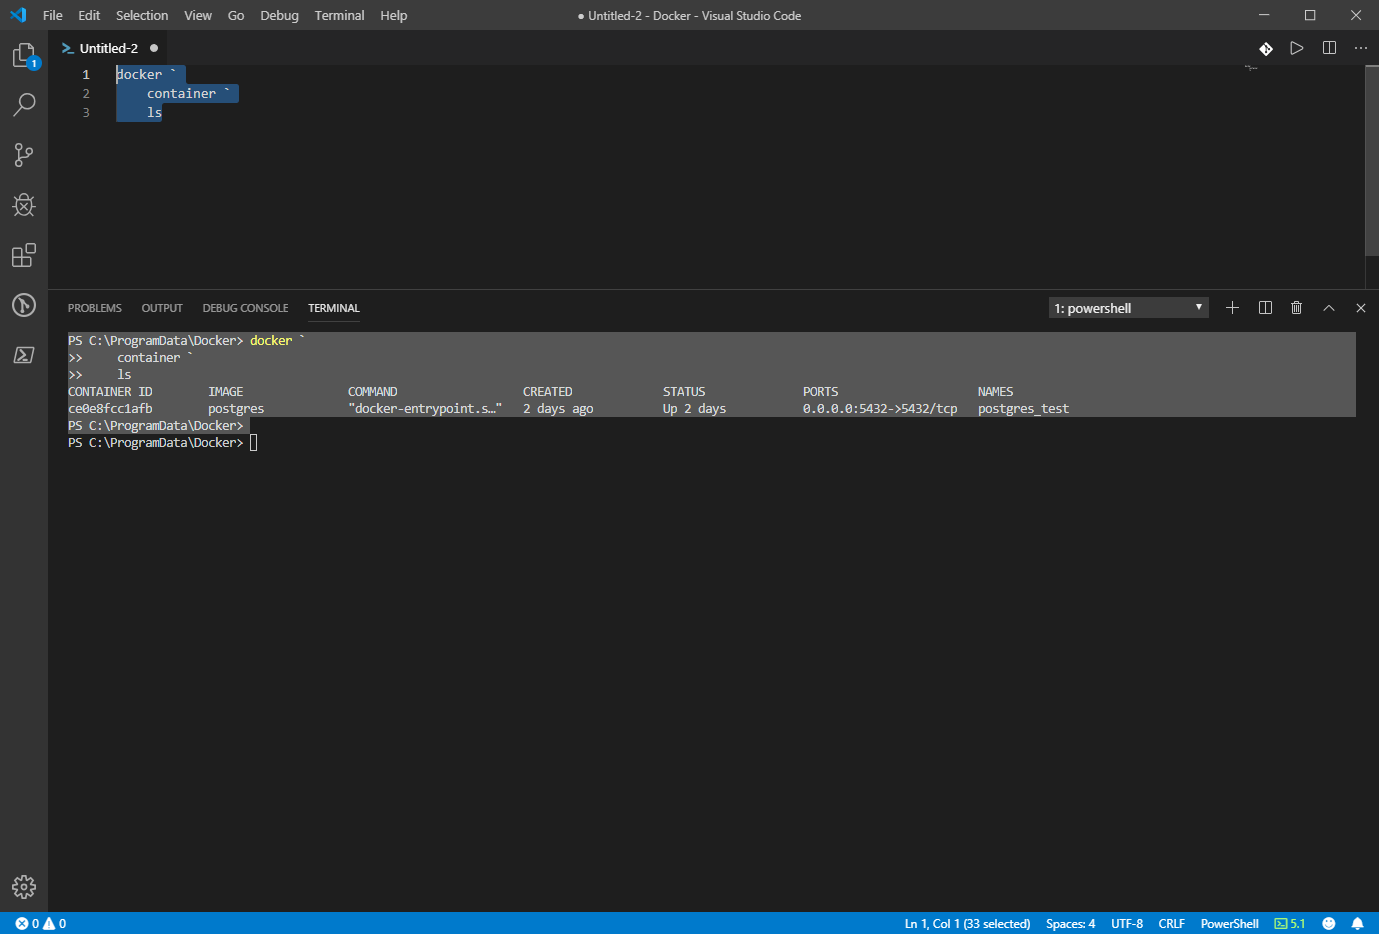Kill the terminal with trash icon
Screen dimensions: 1379x934
coord(1297,308)
